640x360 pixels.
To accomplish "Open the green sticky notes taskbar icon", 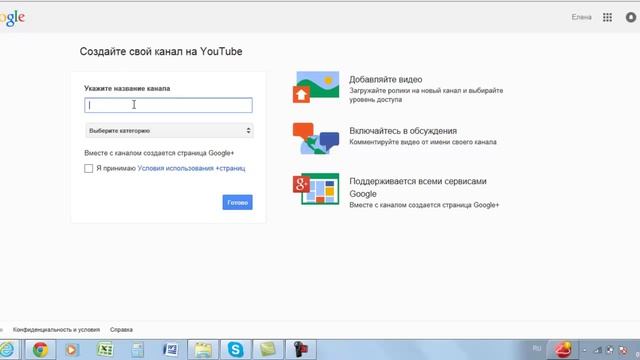I will (x=268, y=350).
